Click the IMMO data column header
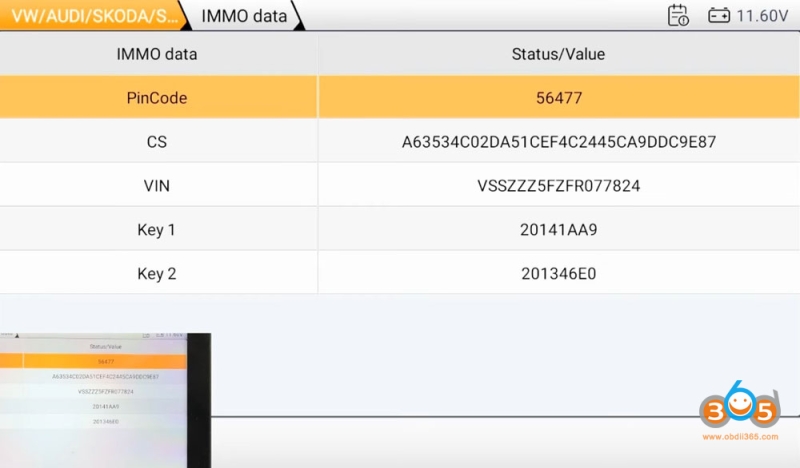 pyautogui.click(x=157, y=54)
